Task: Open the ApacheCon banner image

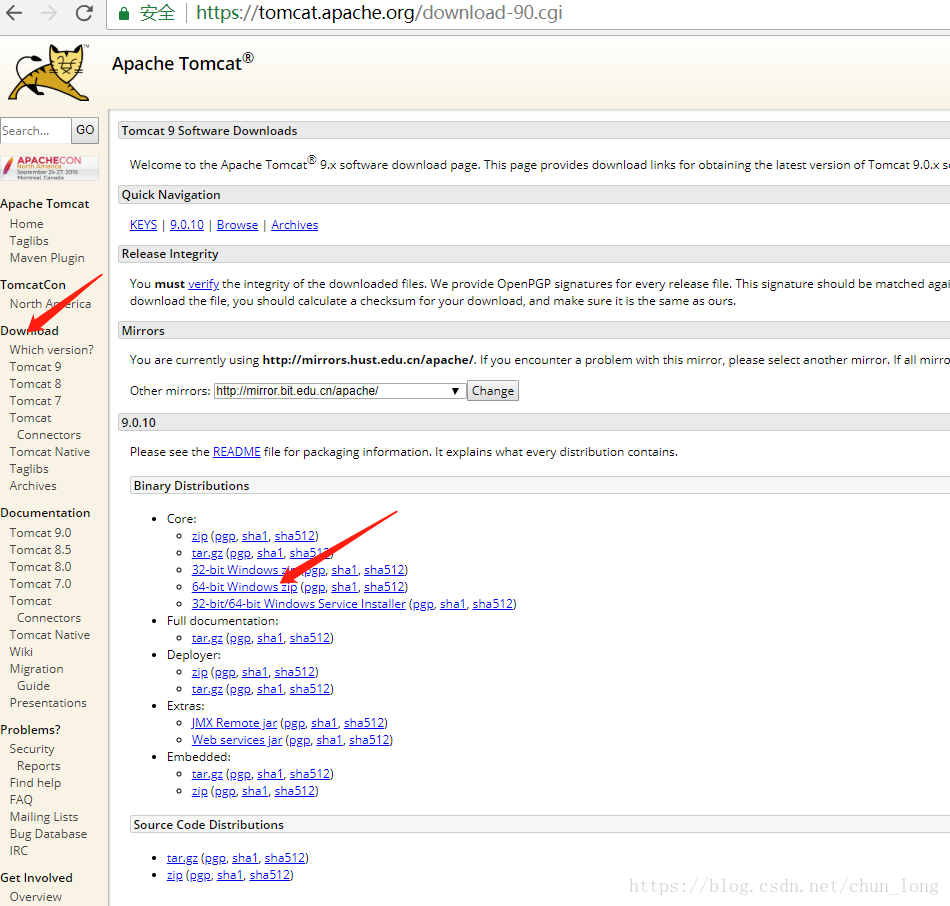Action: 50,168
